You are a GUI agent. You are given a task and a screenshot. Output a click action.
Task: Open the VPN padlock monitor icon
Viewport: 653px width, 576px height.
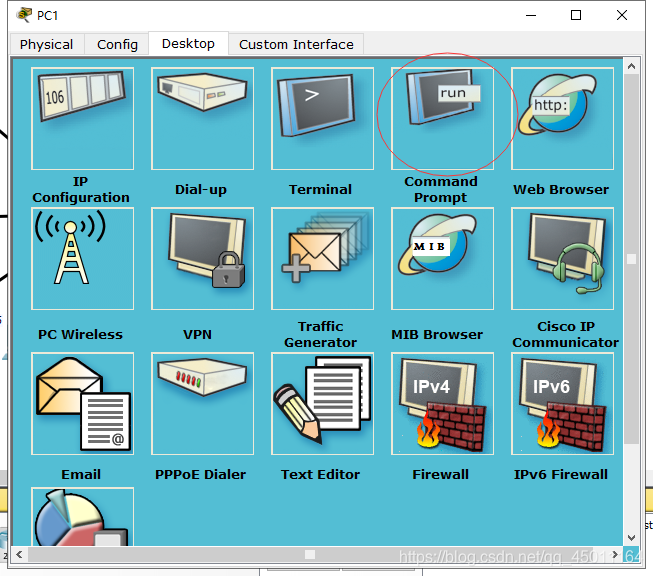tap(202, 259)
